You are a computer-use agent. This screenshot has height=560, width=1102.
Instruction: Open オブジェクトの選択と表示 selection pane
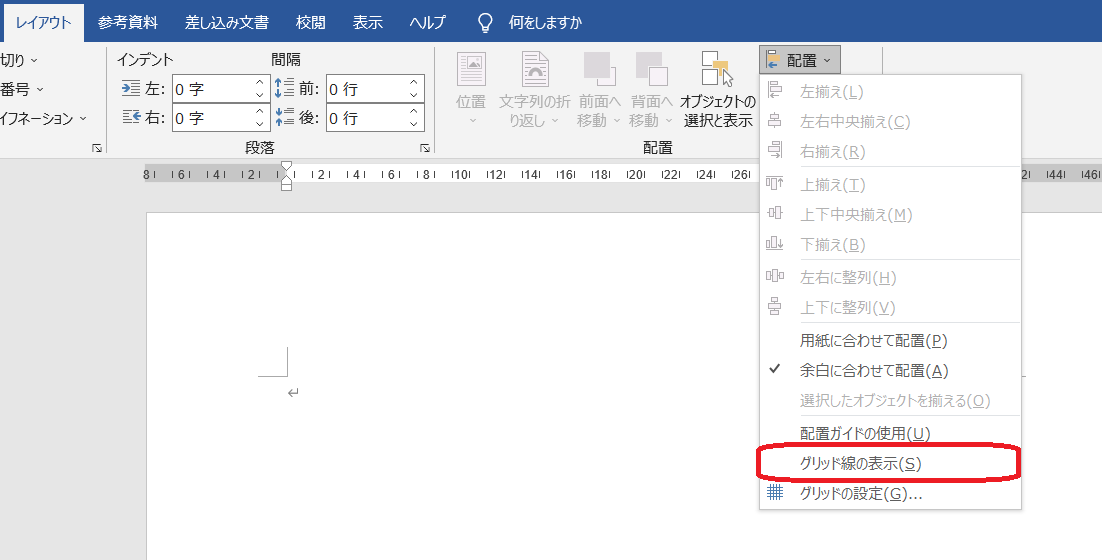point(718,89)
